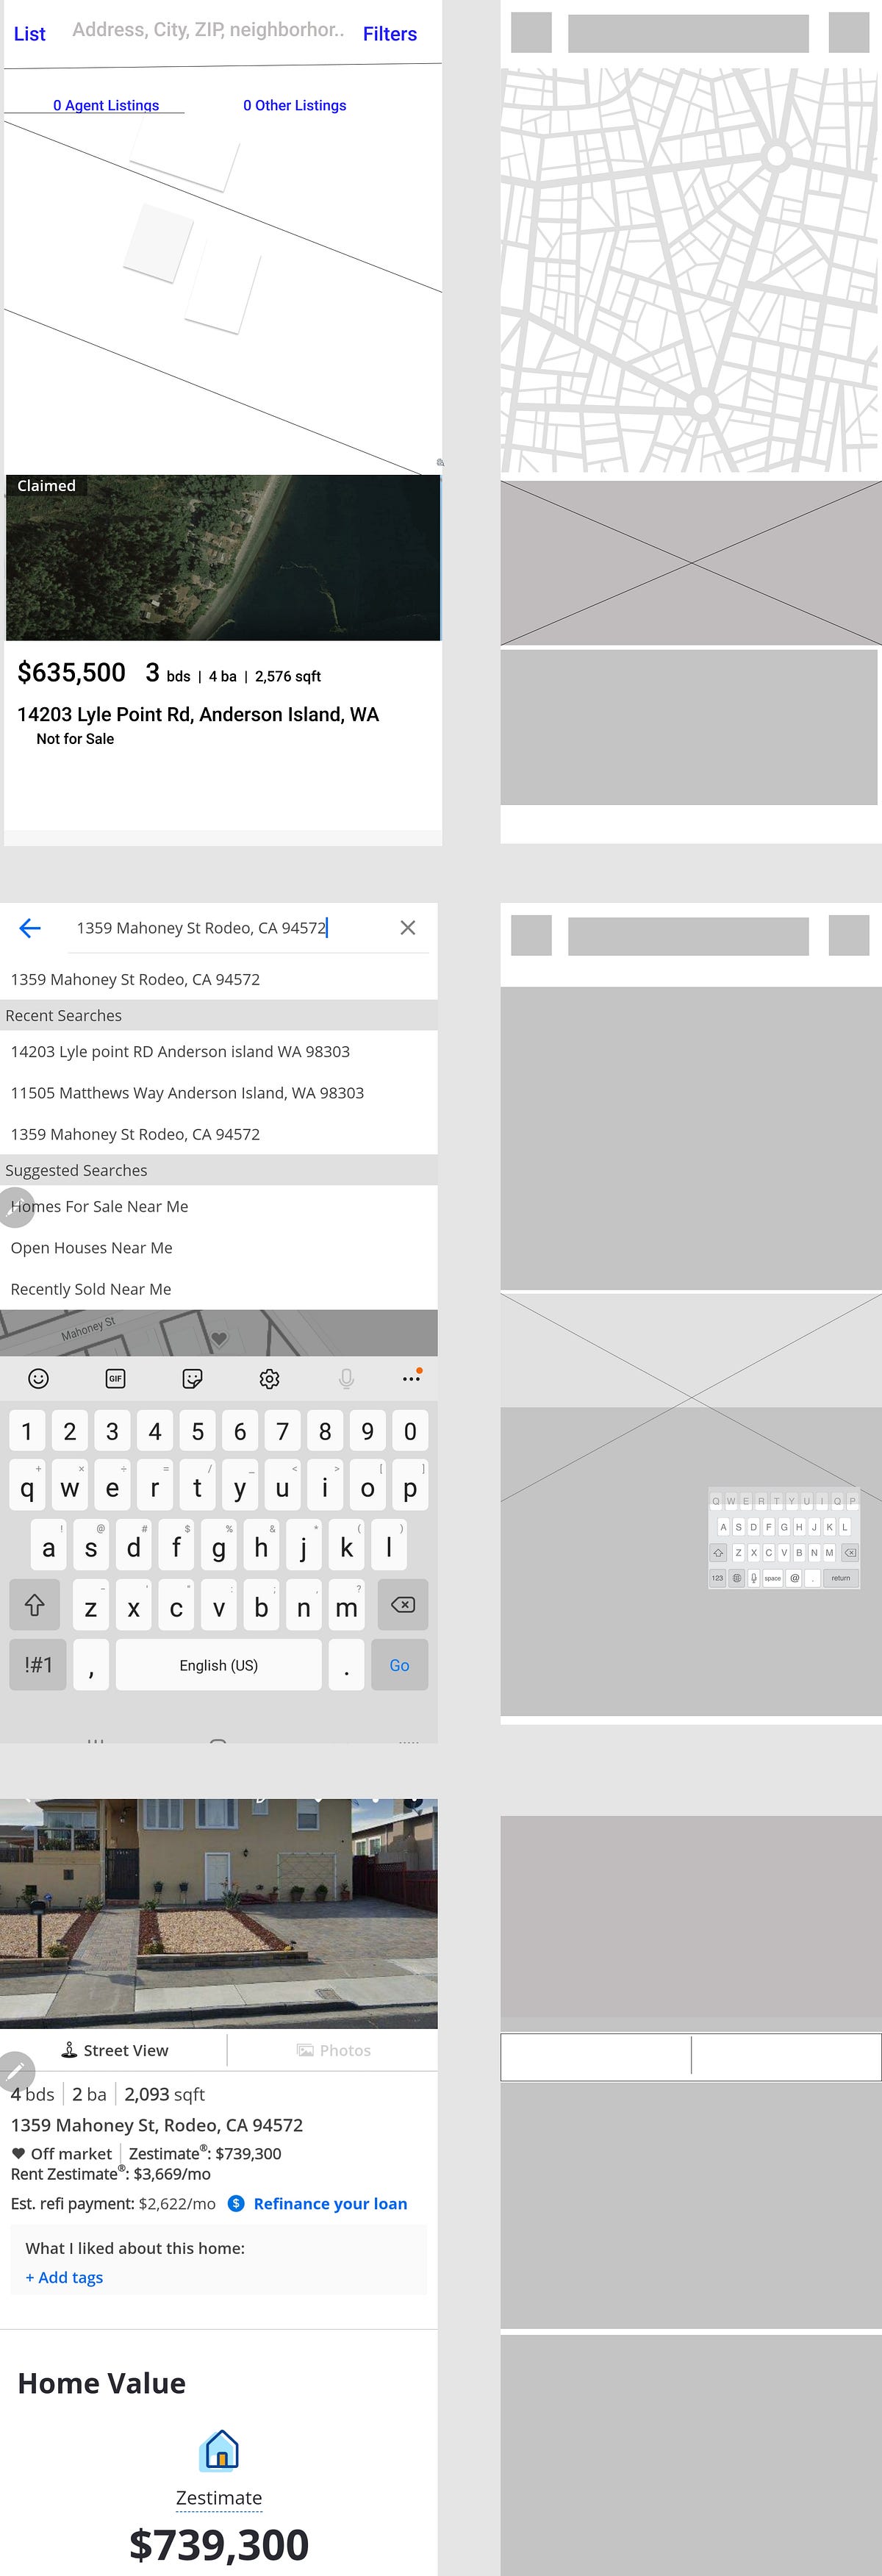Tap the back arrow in search bar
882x2576 pixels.
coord(30,928)
